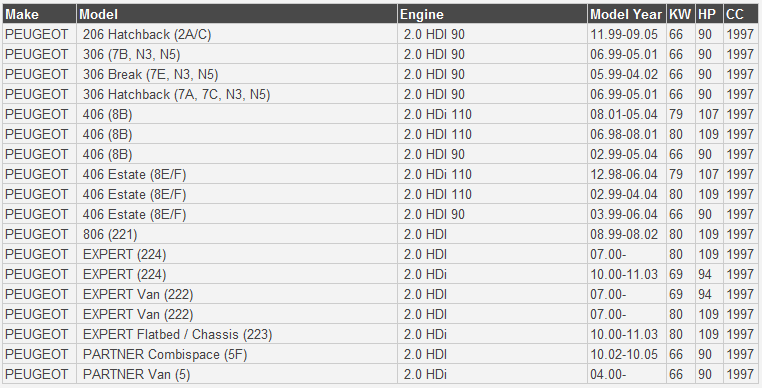Select 306 Hatchback (7A, 7C, N3, N5) row
Image resolution: width=762 pixels, height=388 pixels.
point(381,94)
